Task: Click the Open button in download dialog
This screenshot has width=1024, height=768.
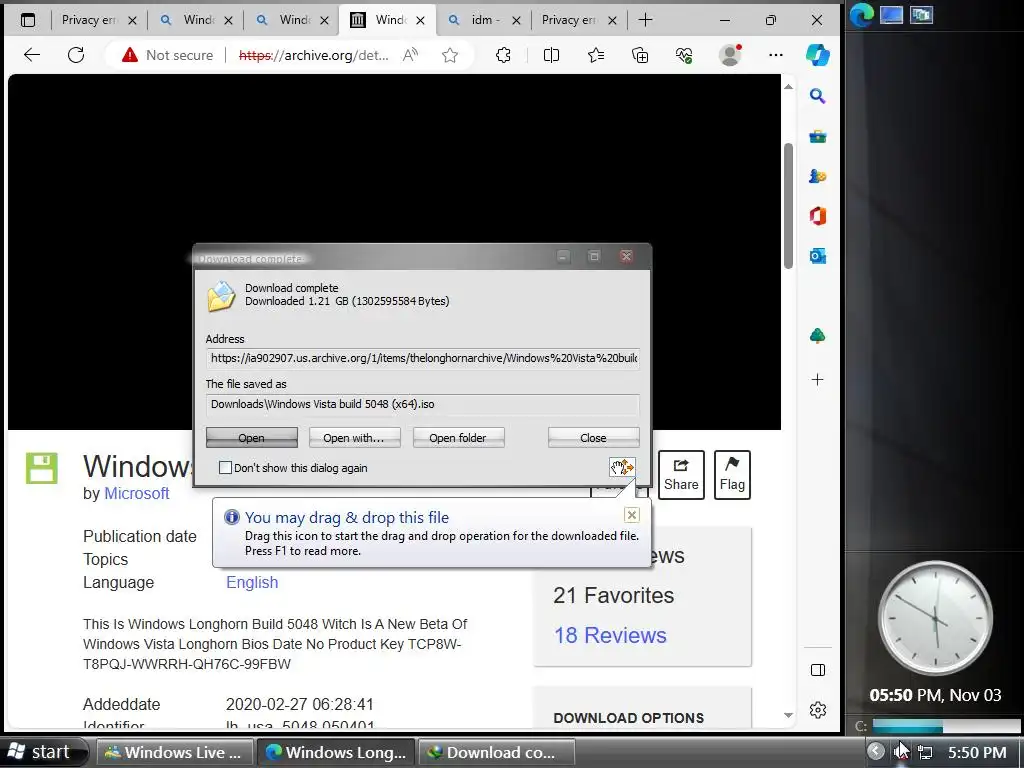Action: click(251, 438)
